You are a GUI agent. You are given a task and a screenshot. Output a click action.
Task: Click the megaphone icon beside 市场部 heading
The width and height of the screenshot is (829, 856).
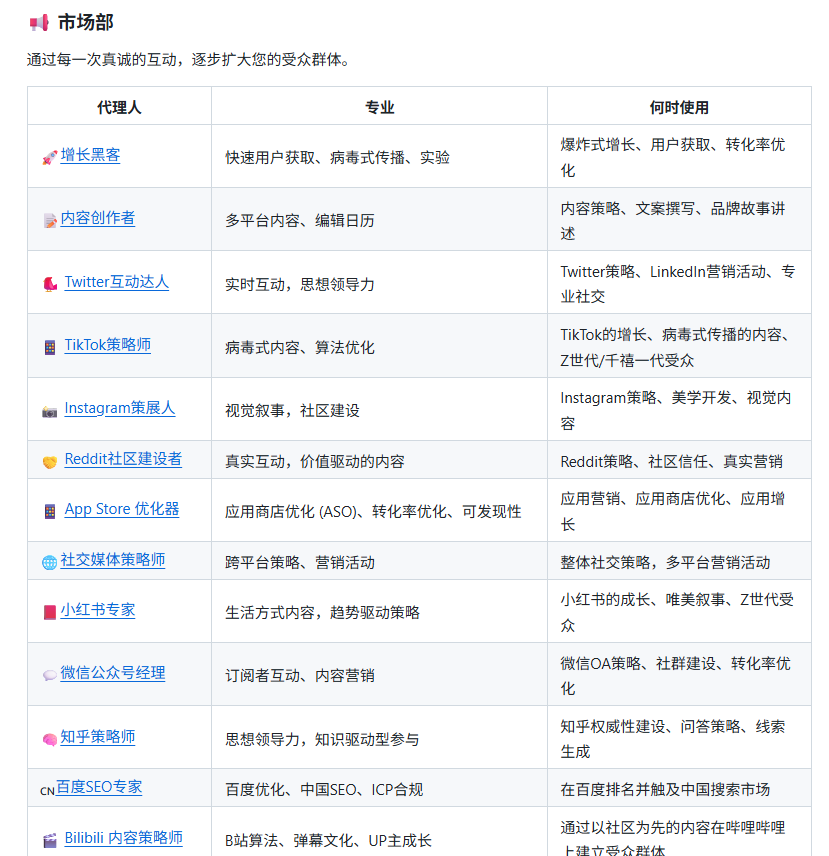click(39, 23)
